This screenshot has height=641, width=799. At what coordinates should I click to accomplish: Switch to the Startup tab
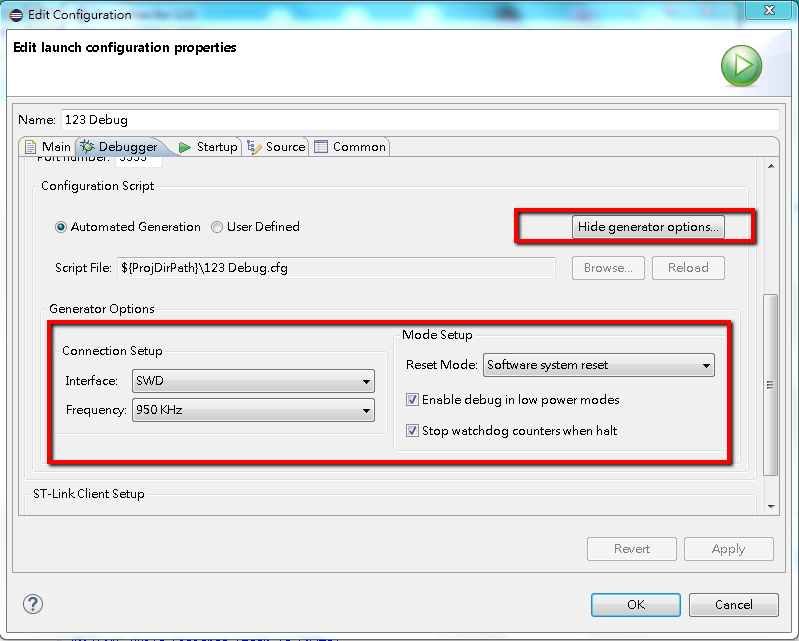pyautogui.click(x=208, y=147)
